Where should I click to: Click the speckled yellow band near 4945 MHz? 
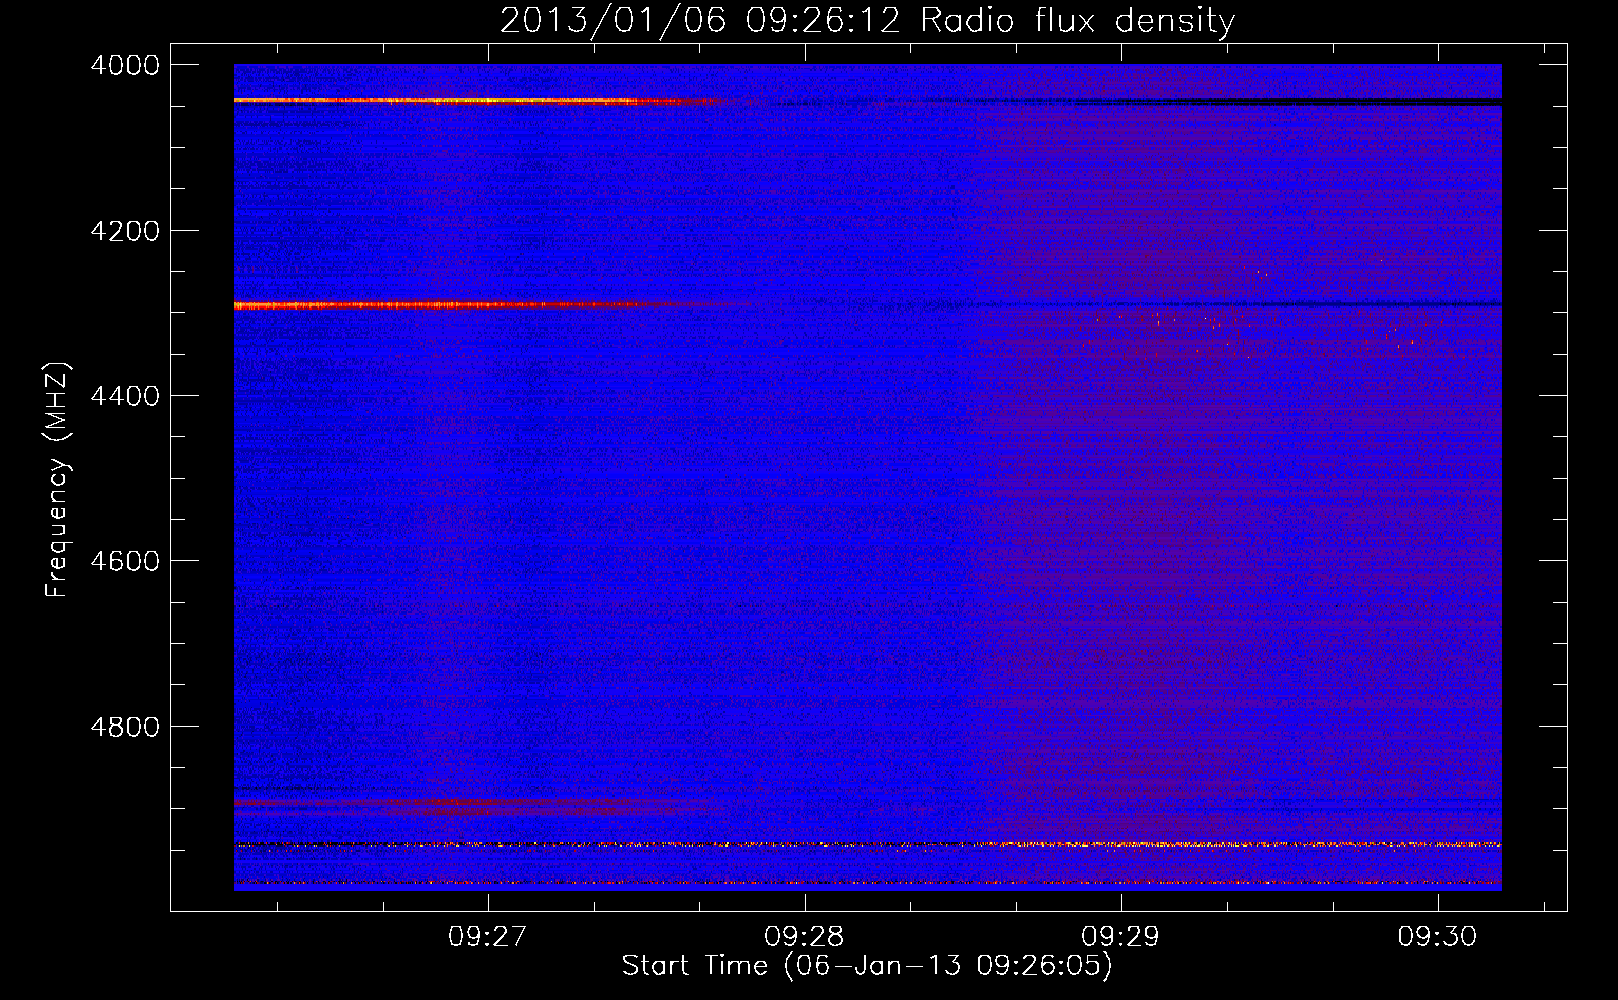point(867,845)
